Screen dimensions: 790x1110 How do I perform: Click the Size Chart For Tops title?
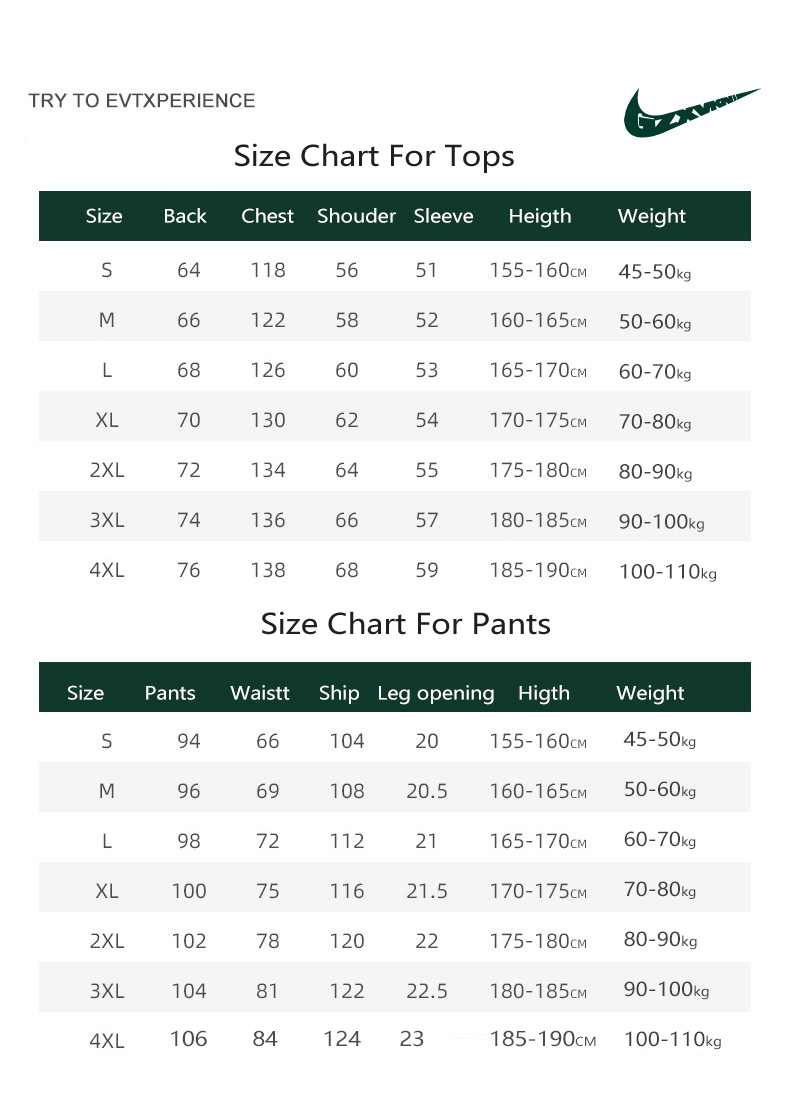pyautogui.click(x=374, y=156)
